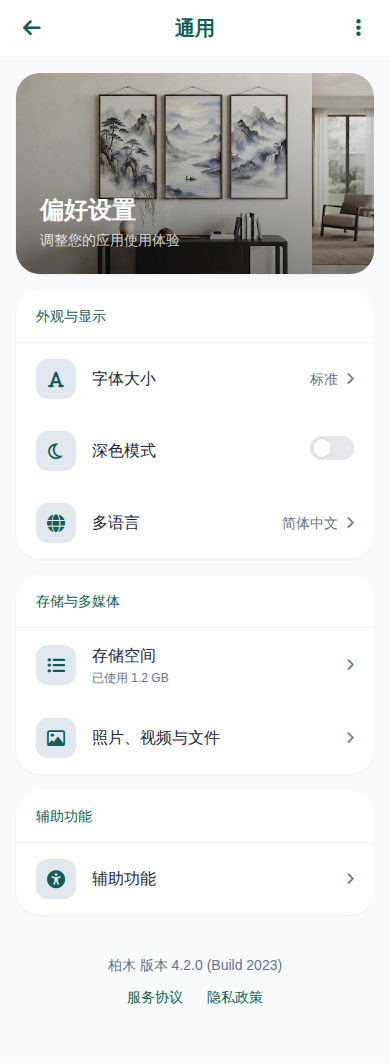Screen dimensions: 390x1063
Task: Go back using the arrow icon
Action: click(32, 28)
